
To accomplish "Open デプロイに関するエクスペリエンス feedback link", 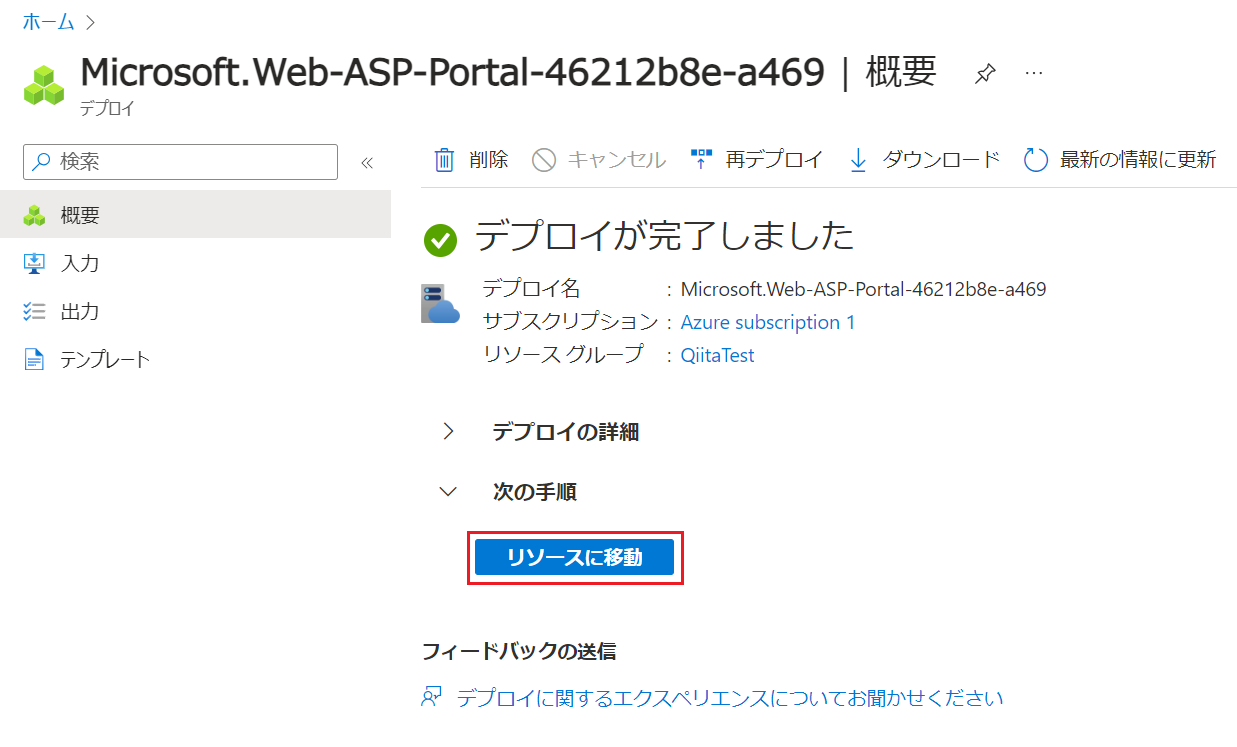I will [730, 697].
